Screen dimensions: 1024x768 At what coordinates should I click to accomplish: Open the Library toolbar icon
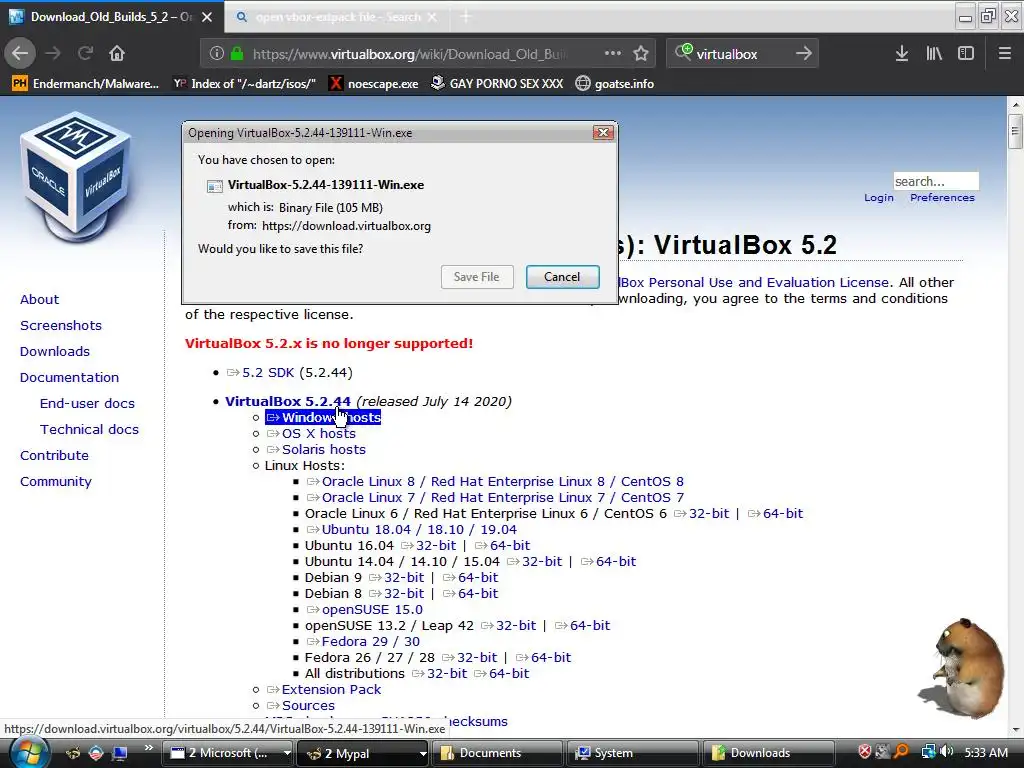(x=934, y=54)
